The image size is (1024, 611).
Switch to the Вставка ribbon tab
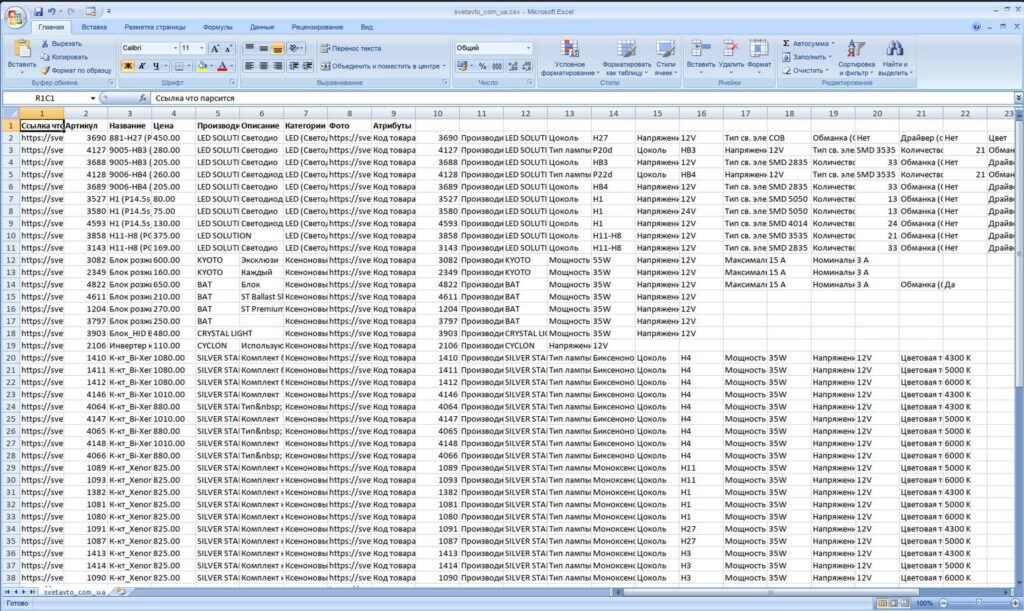tap(94, 27)
